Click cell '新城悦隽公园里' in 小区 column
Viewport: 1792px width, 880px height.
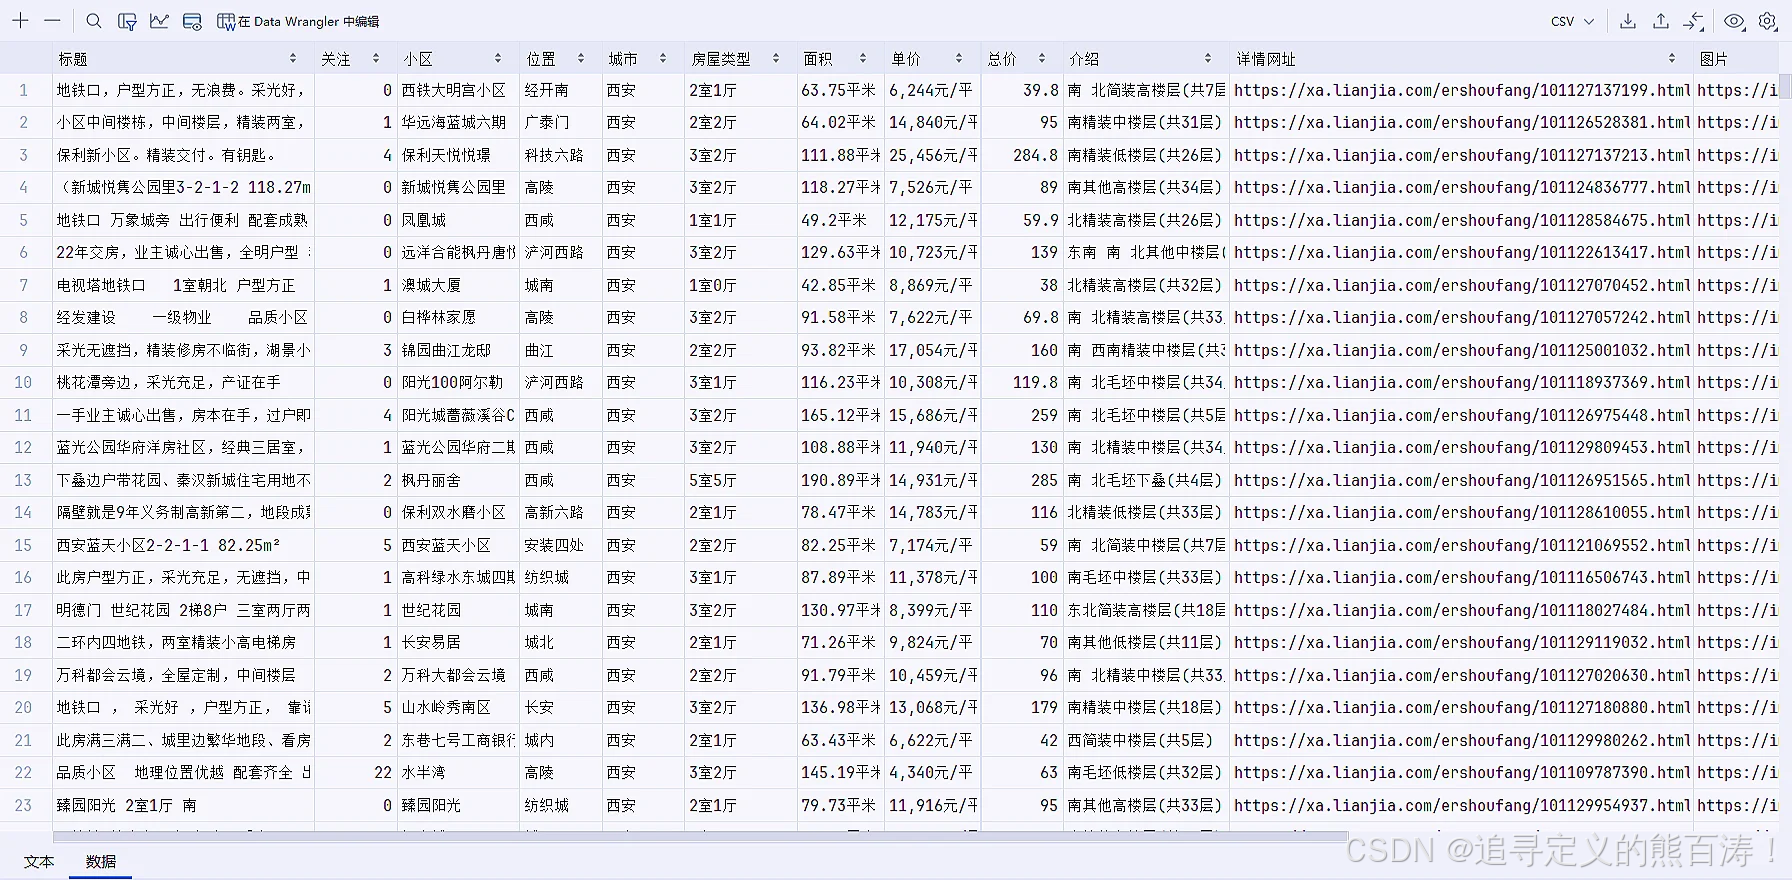pyautogui.click(x=454, y=187)
